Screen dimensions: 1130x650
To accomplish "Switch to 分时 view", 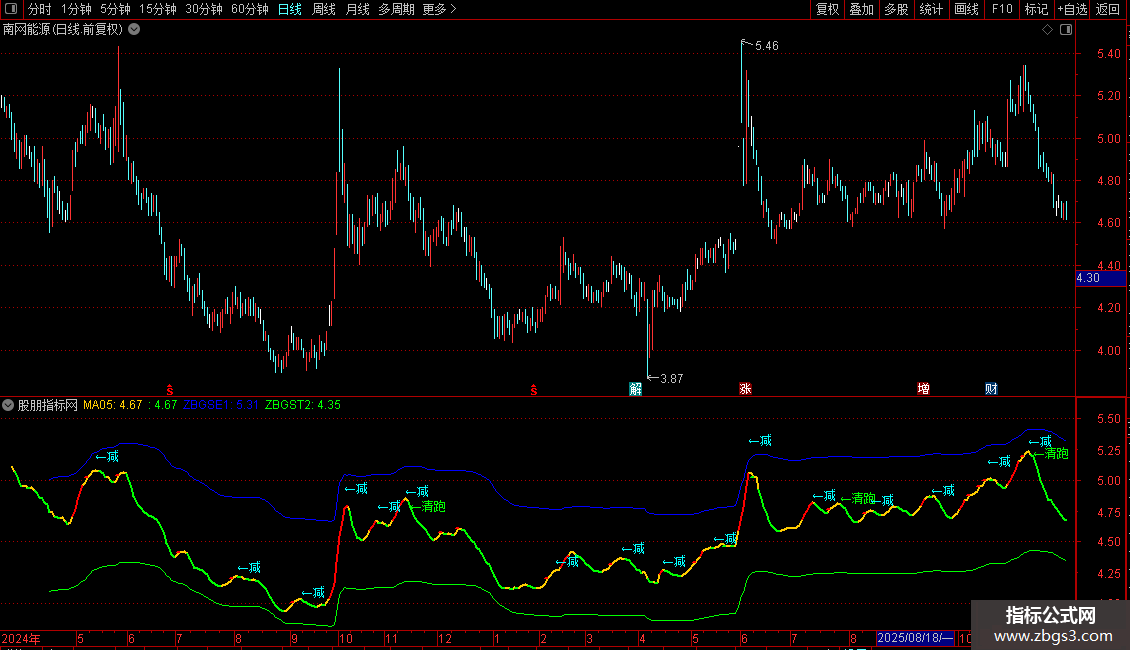I will coord(40,9).
